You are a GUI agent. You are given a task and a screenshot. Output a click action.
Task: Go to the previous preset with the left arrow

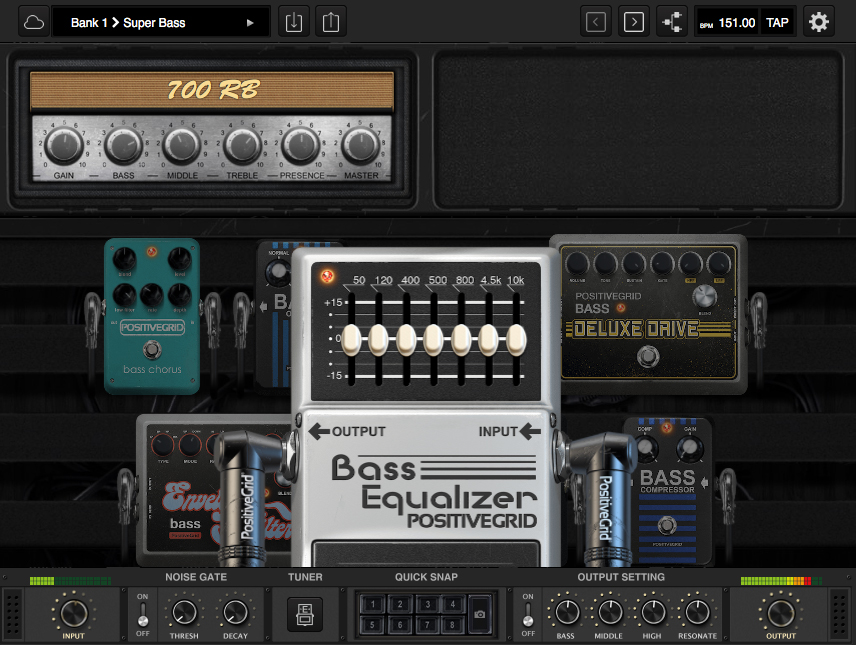tap(596, 21)
